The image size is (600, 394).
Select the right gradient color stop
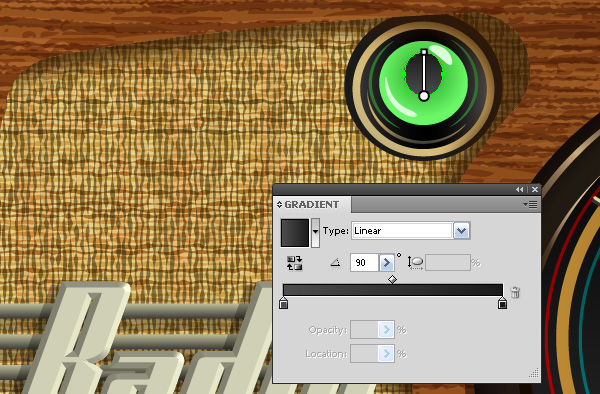click(502, 303)
